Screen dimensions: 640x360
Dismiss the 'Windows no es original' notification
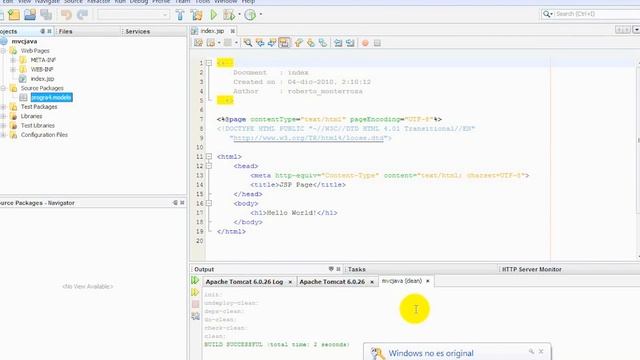pyautogui.click(x=541, y=351)
